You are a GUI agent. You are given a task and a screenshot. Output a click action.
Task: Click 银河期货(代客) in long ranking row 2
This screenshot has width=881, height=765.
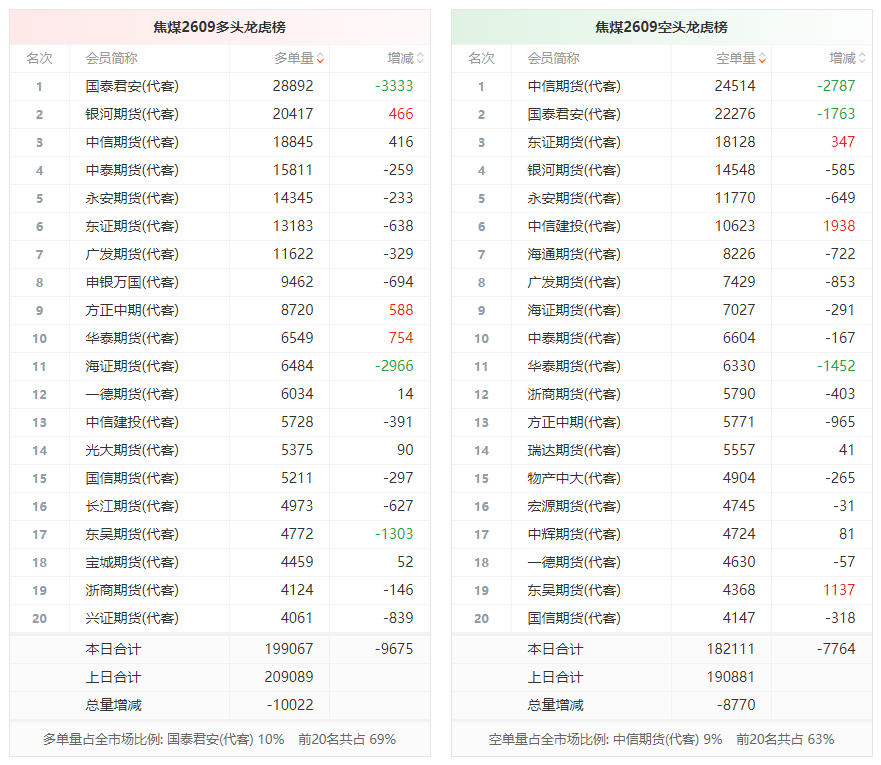[132, 115]
